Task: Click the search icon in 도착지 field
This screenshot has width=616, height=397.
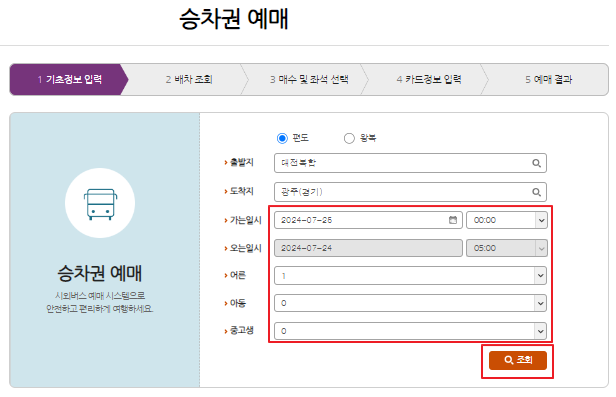Action: 536,192
